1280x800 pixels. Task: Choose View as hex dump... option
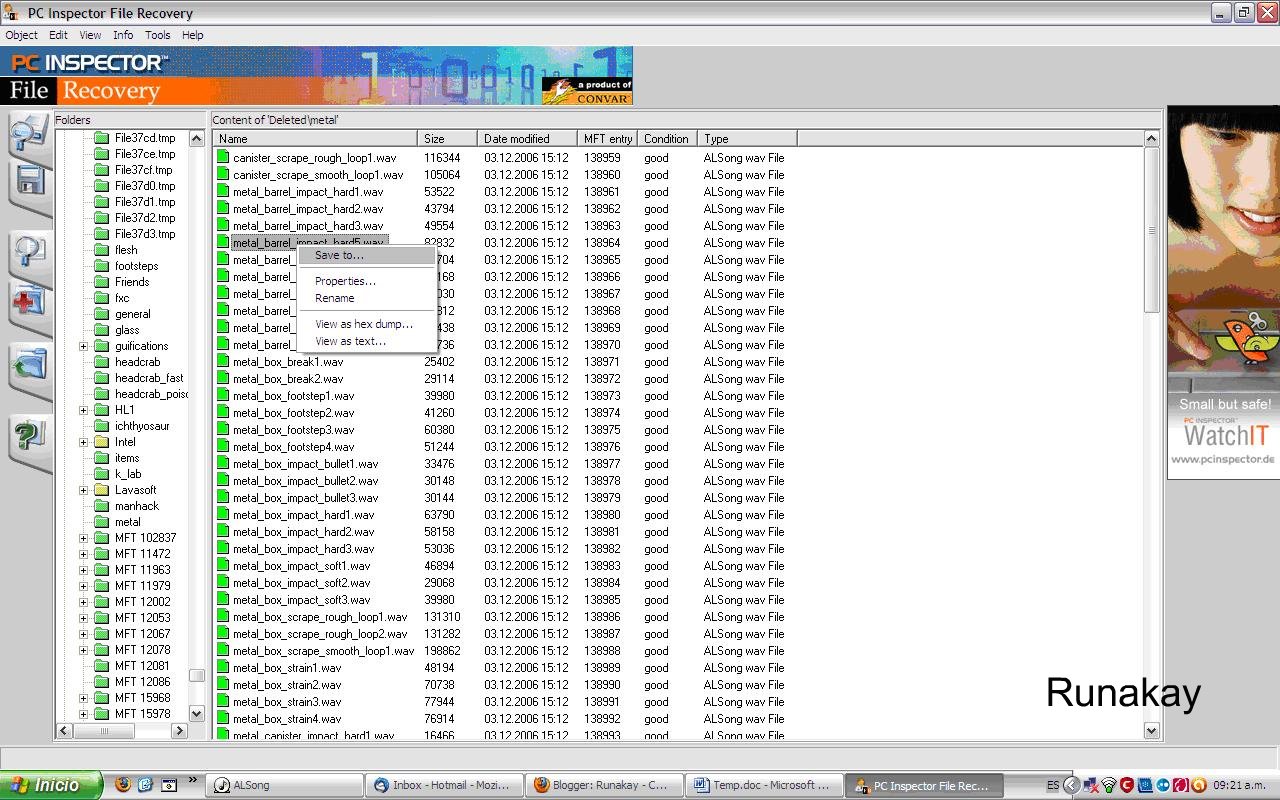[x=367, y=324]
